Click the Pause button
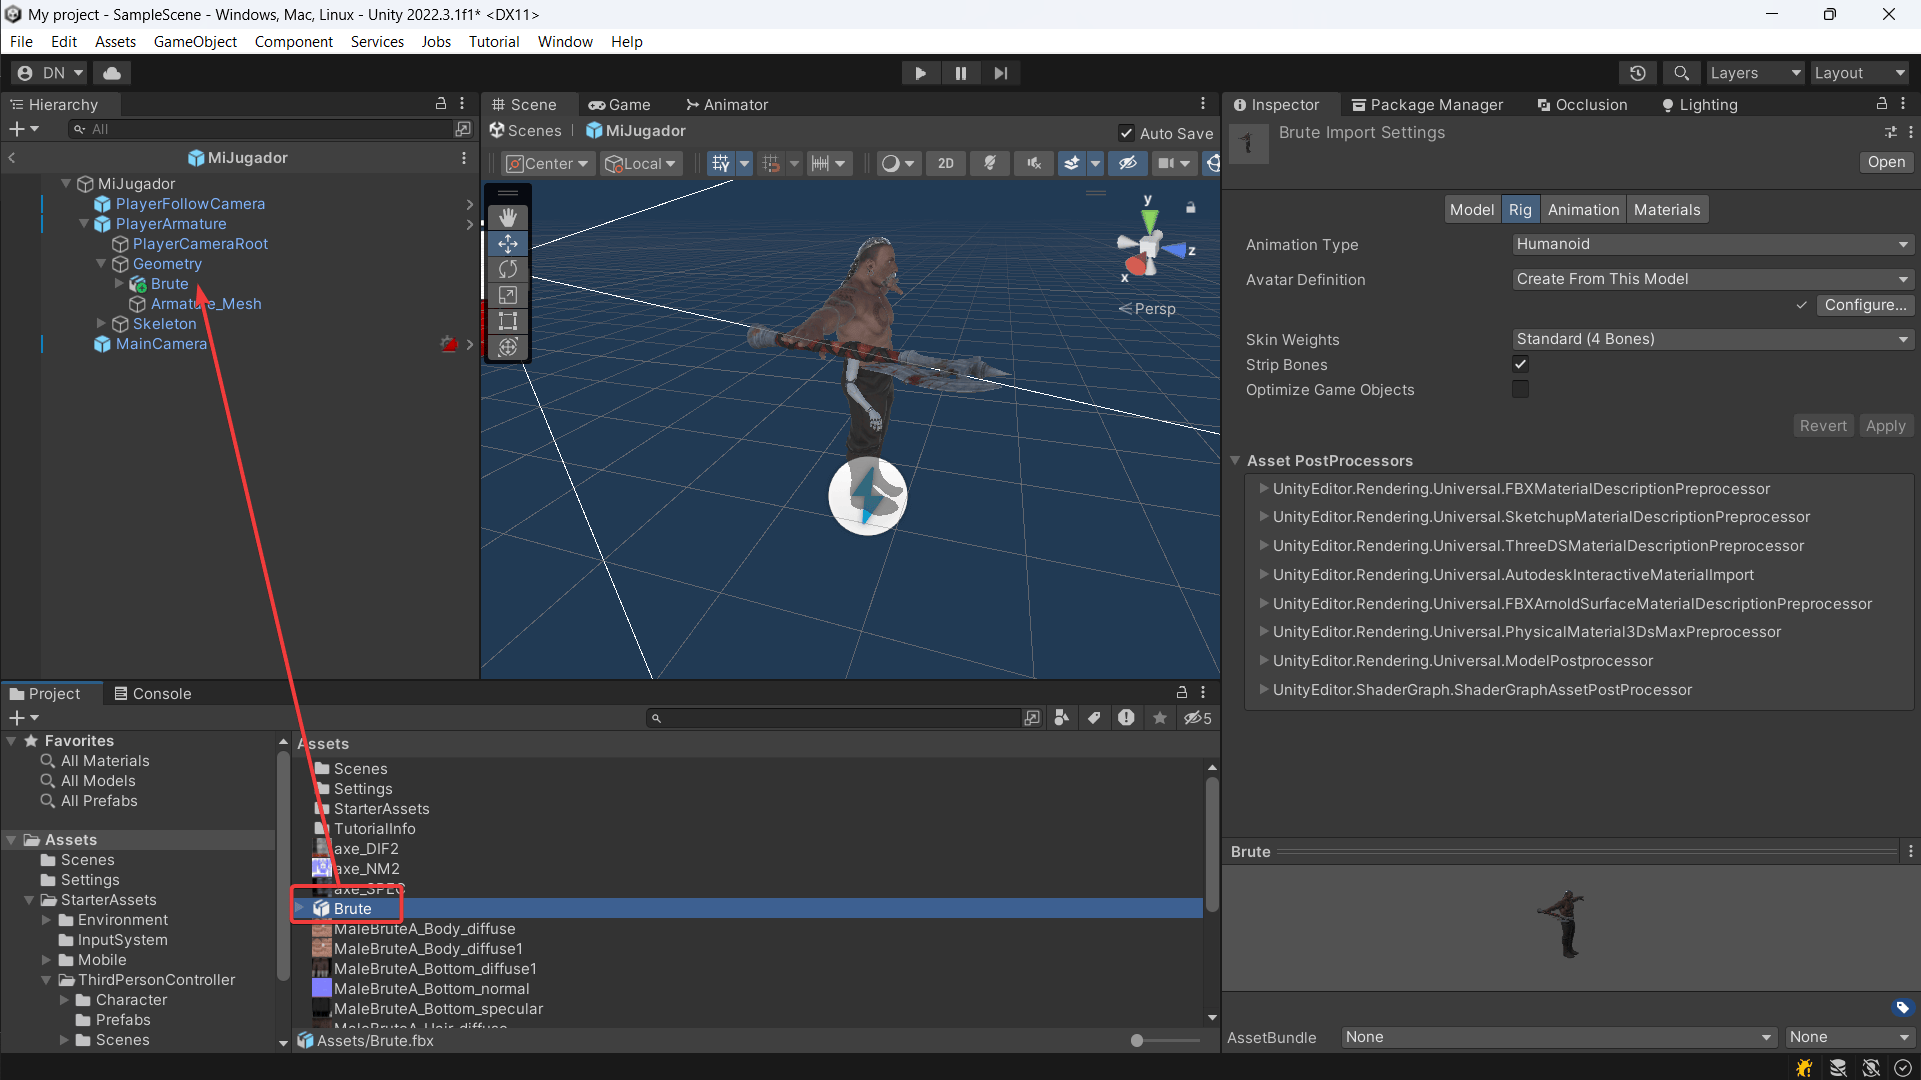The height and width of the screenshot is (1080, 1921). [x=960, y=73]
